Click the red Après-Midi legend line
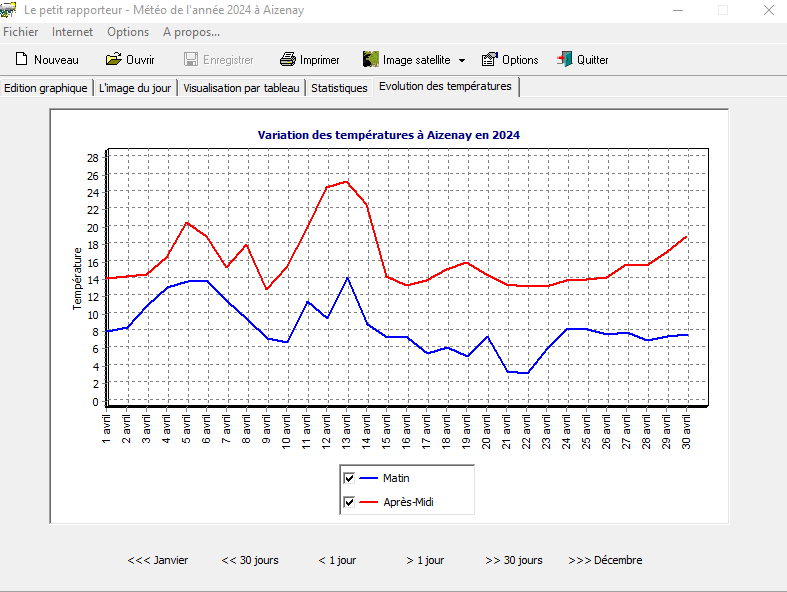 (368, 502)
